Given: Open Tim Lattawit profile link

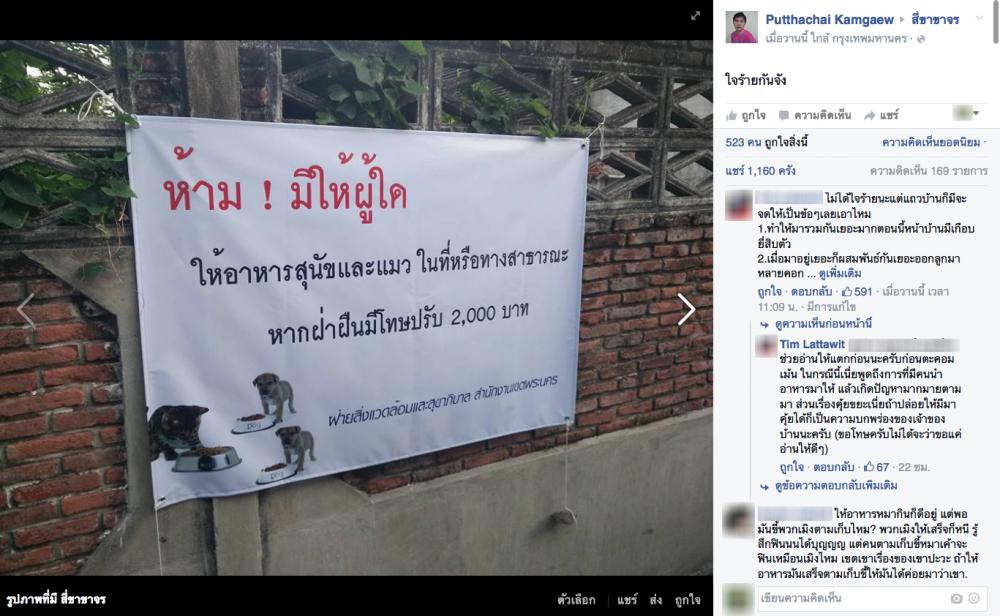Looking at the screenshot, I should click(x=812, y=344).
